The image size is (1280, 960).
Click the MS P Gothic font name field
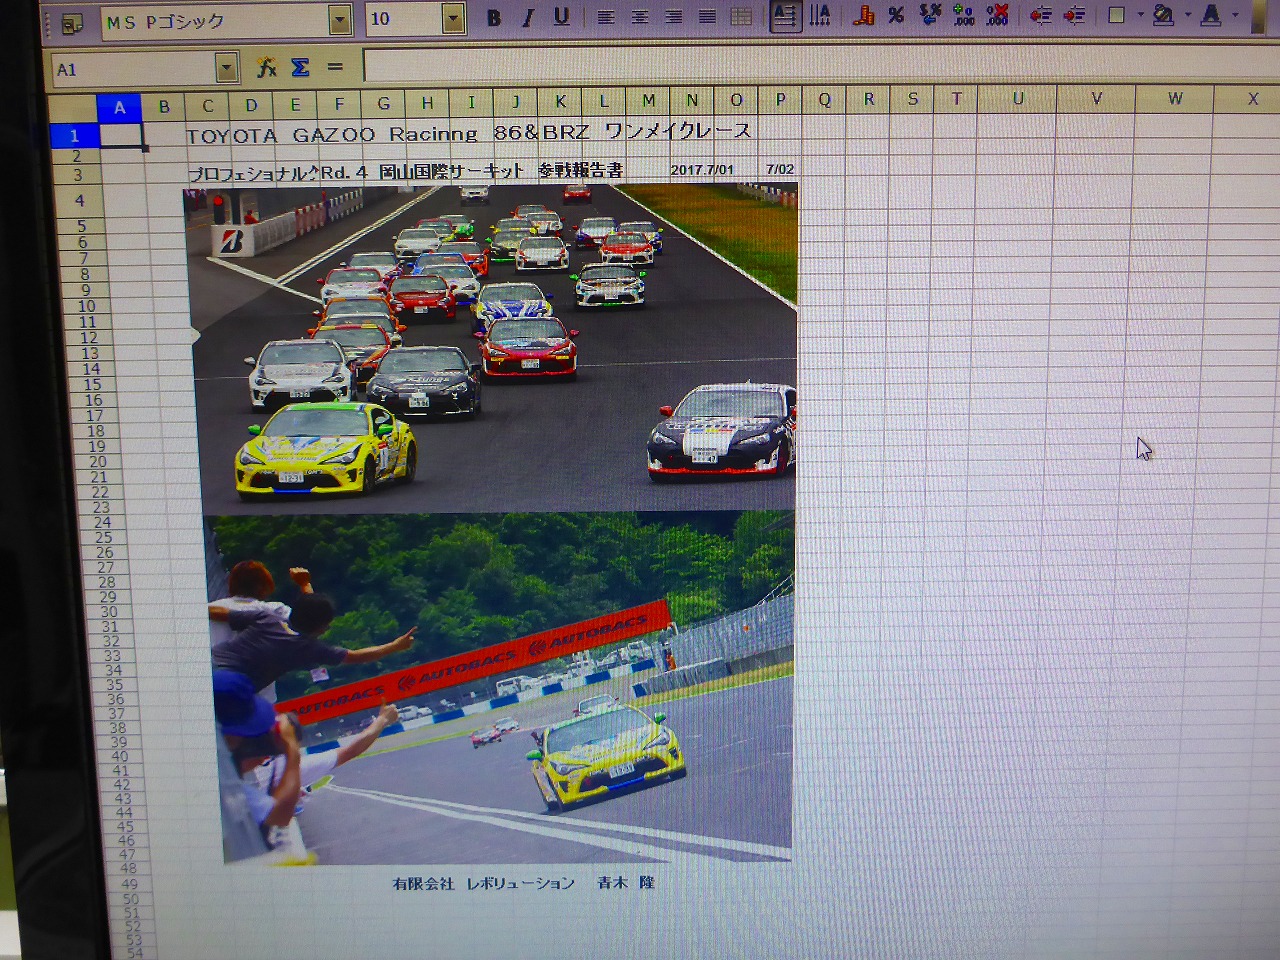[x=215, y=21]
